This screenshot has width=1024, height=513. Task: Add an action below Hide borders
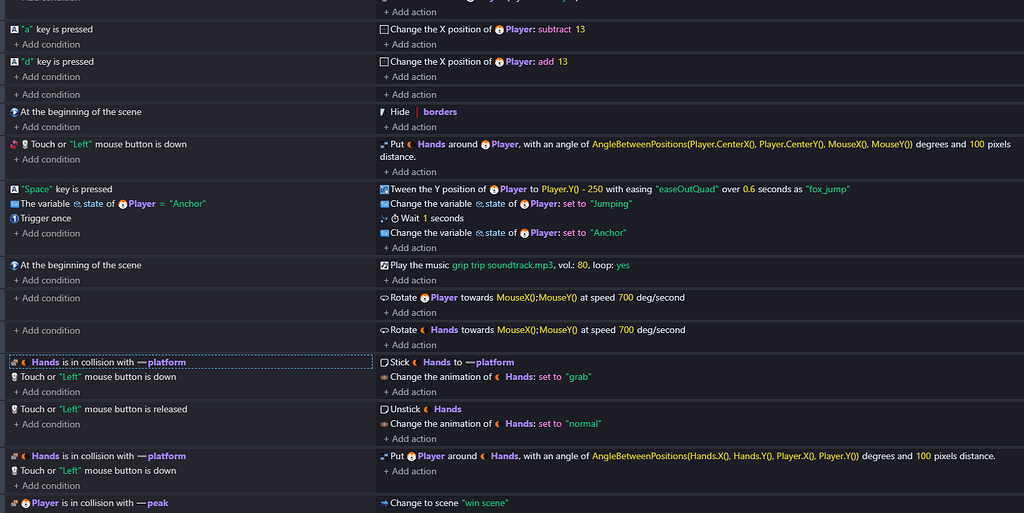point(410,127)
